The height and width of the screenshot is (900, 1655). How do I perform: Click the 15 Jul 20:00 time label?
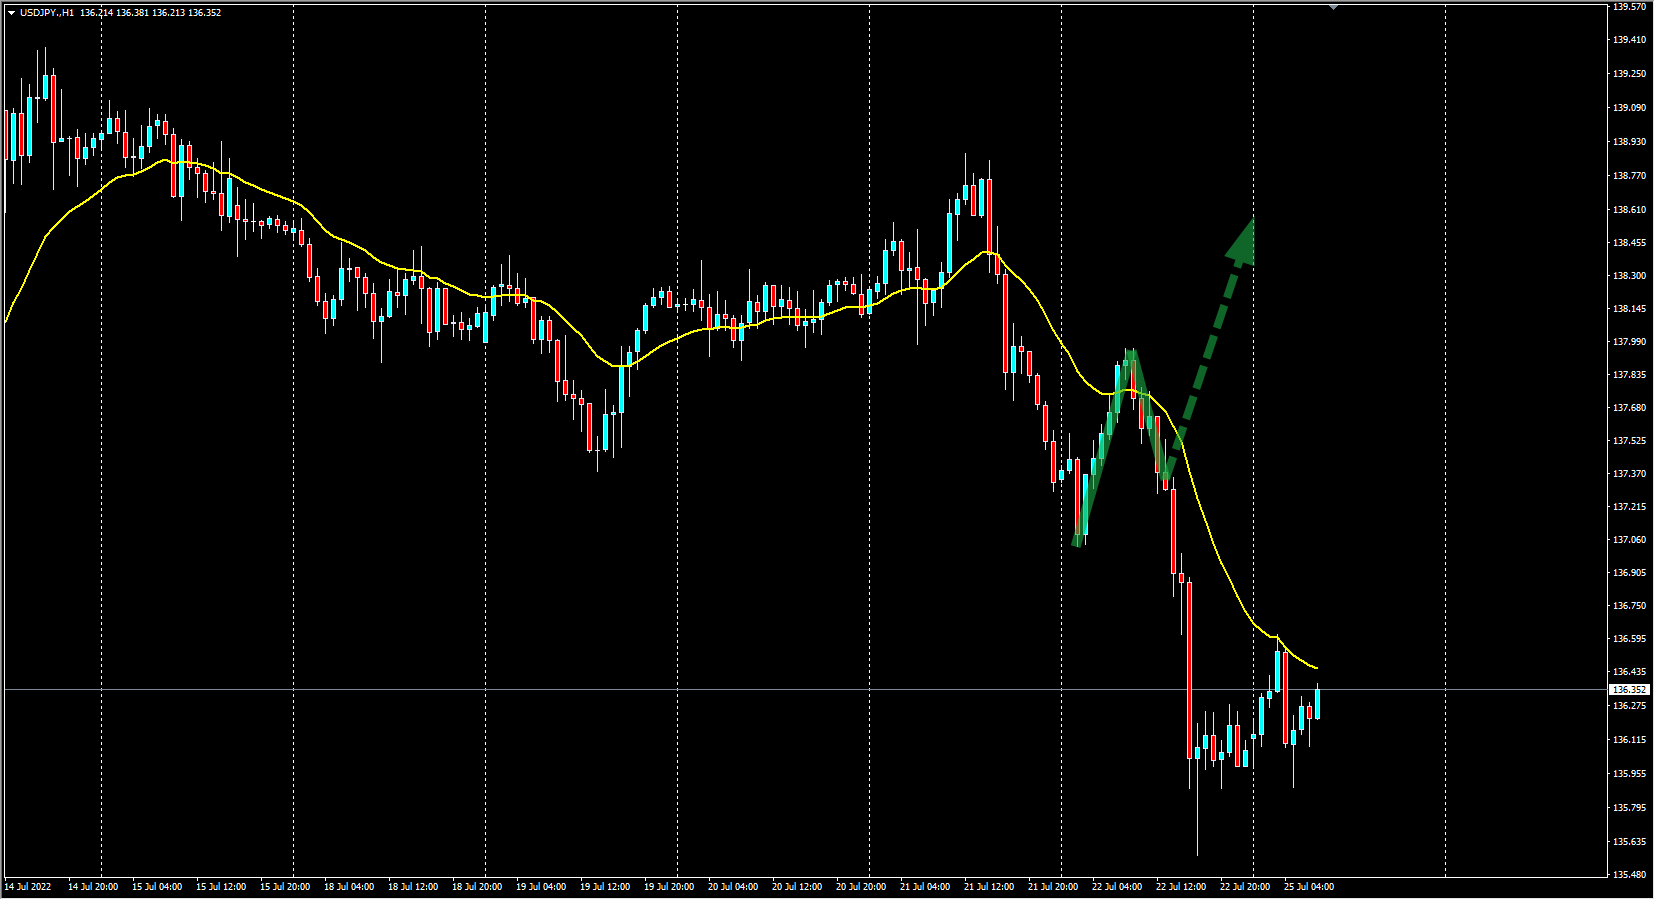point(285,887)
